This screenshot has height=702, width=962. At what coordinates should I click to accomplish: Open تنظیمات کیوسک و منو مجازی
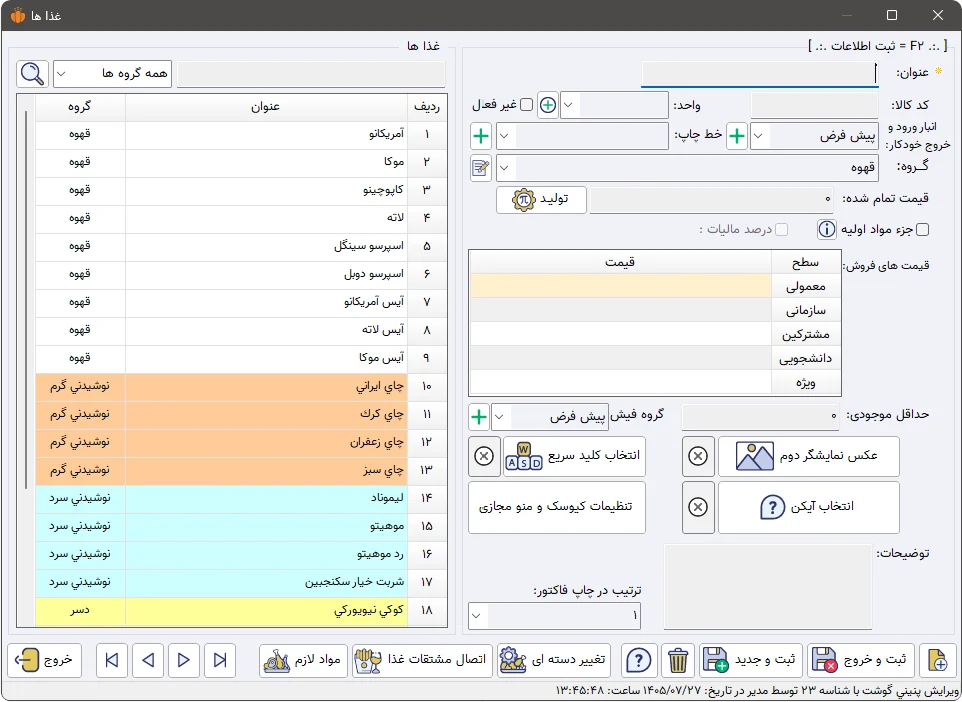557,507
